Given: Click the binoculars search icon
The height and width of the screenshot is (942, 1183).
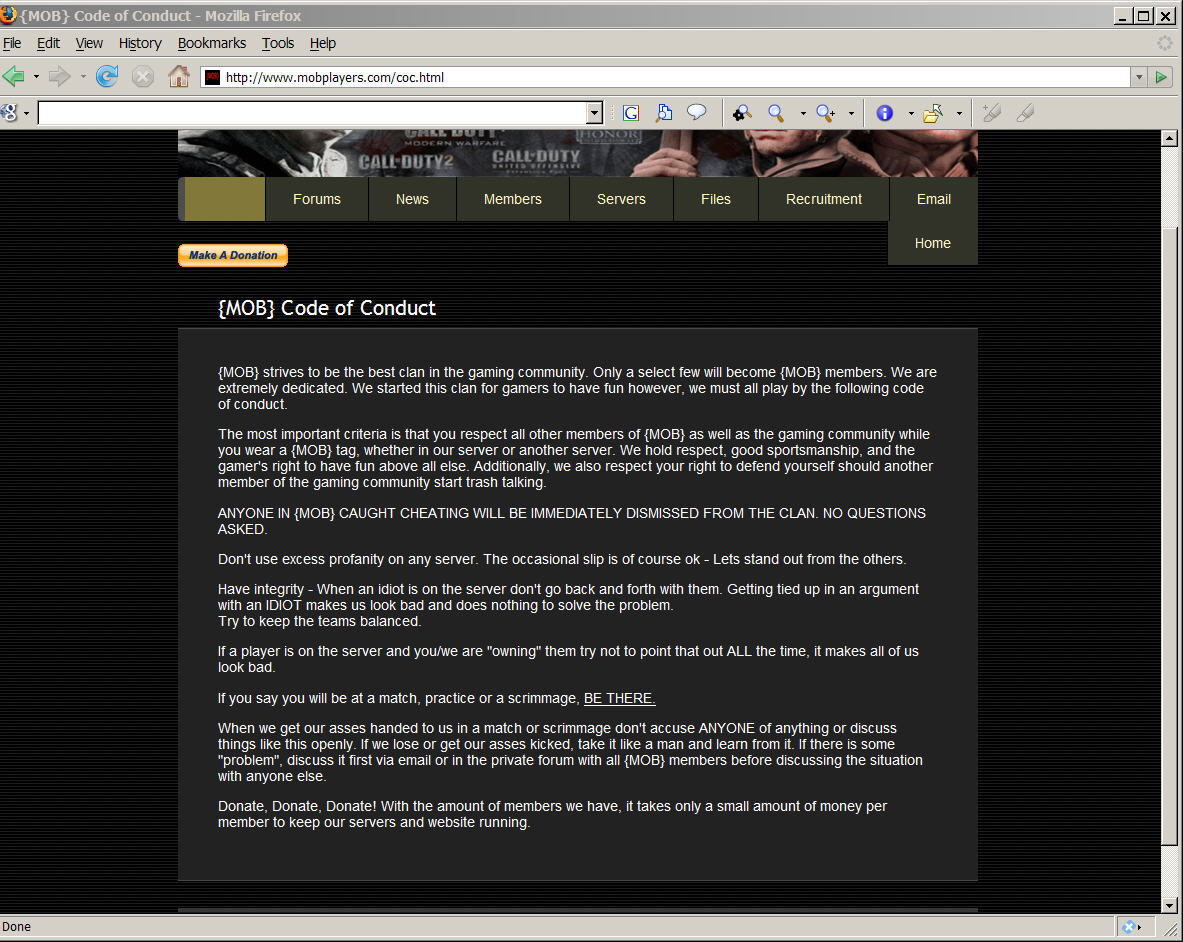Looking at the screenshot, I should (x=742, y=113).
